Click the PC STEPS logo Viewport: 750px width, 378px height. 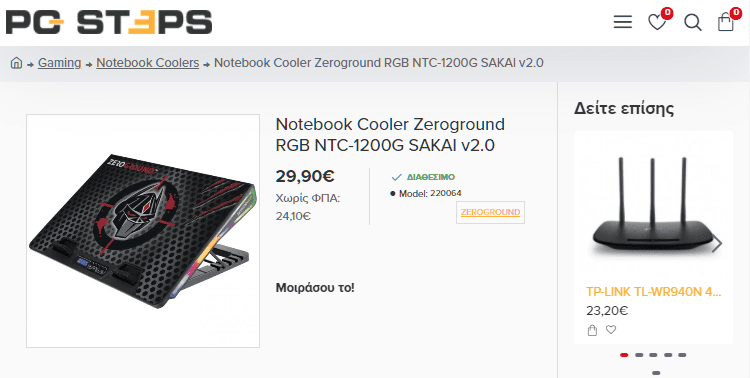pyautogui.click(x=109, y=22)
